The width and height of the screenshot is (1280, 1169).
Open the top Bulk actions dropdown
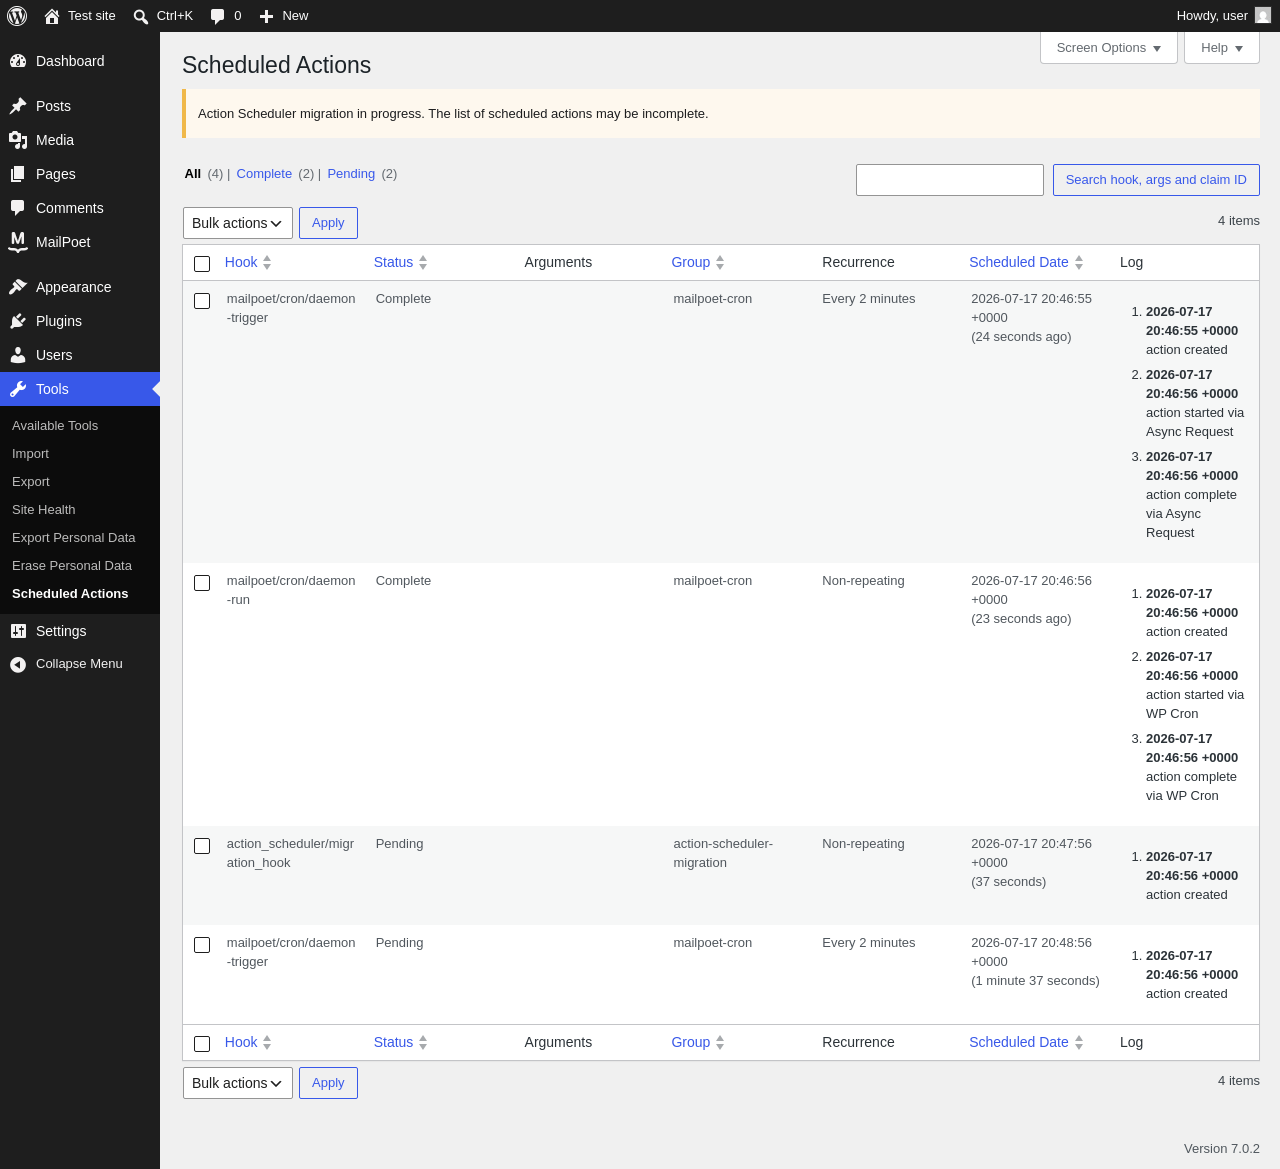pyautogui.click(x=238, y=223)
